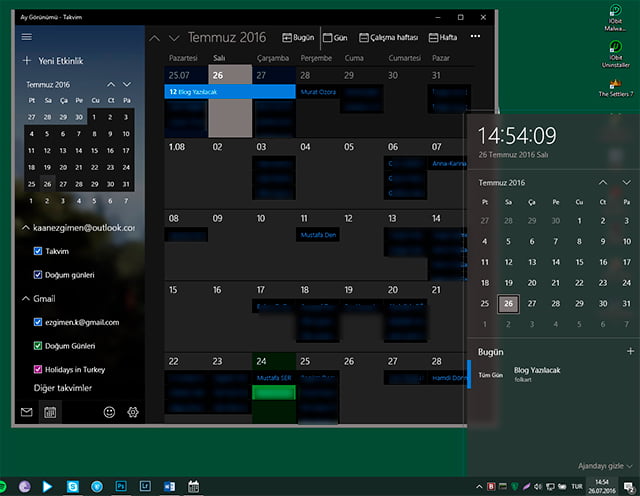Open Calendar app icon in taskbar
The height and width of the screenshot is (496, 640).
(193, 486)
